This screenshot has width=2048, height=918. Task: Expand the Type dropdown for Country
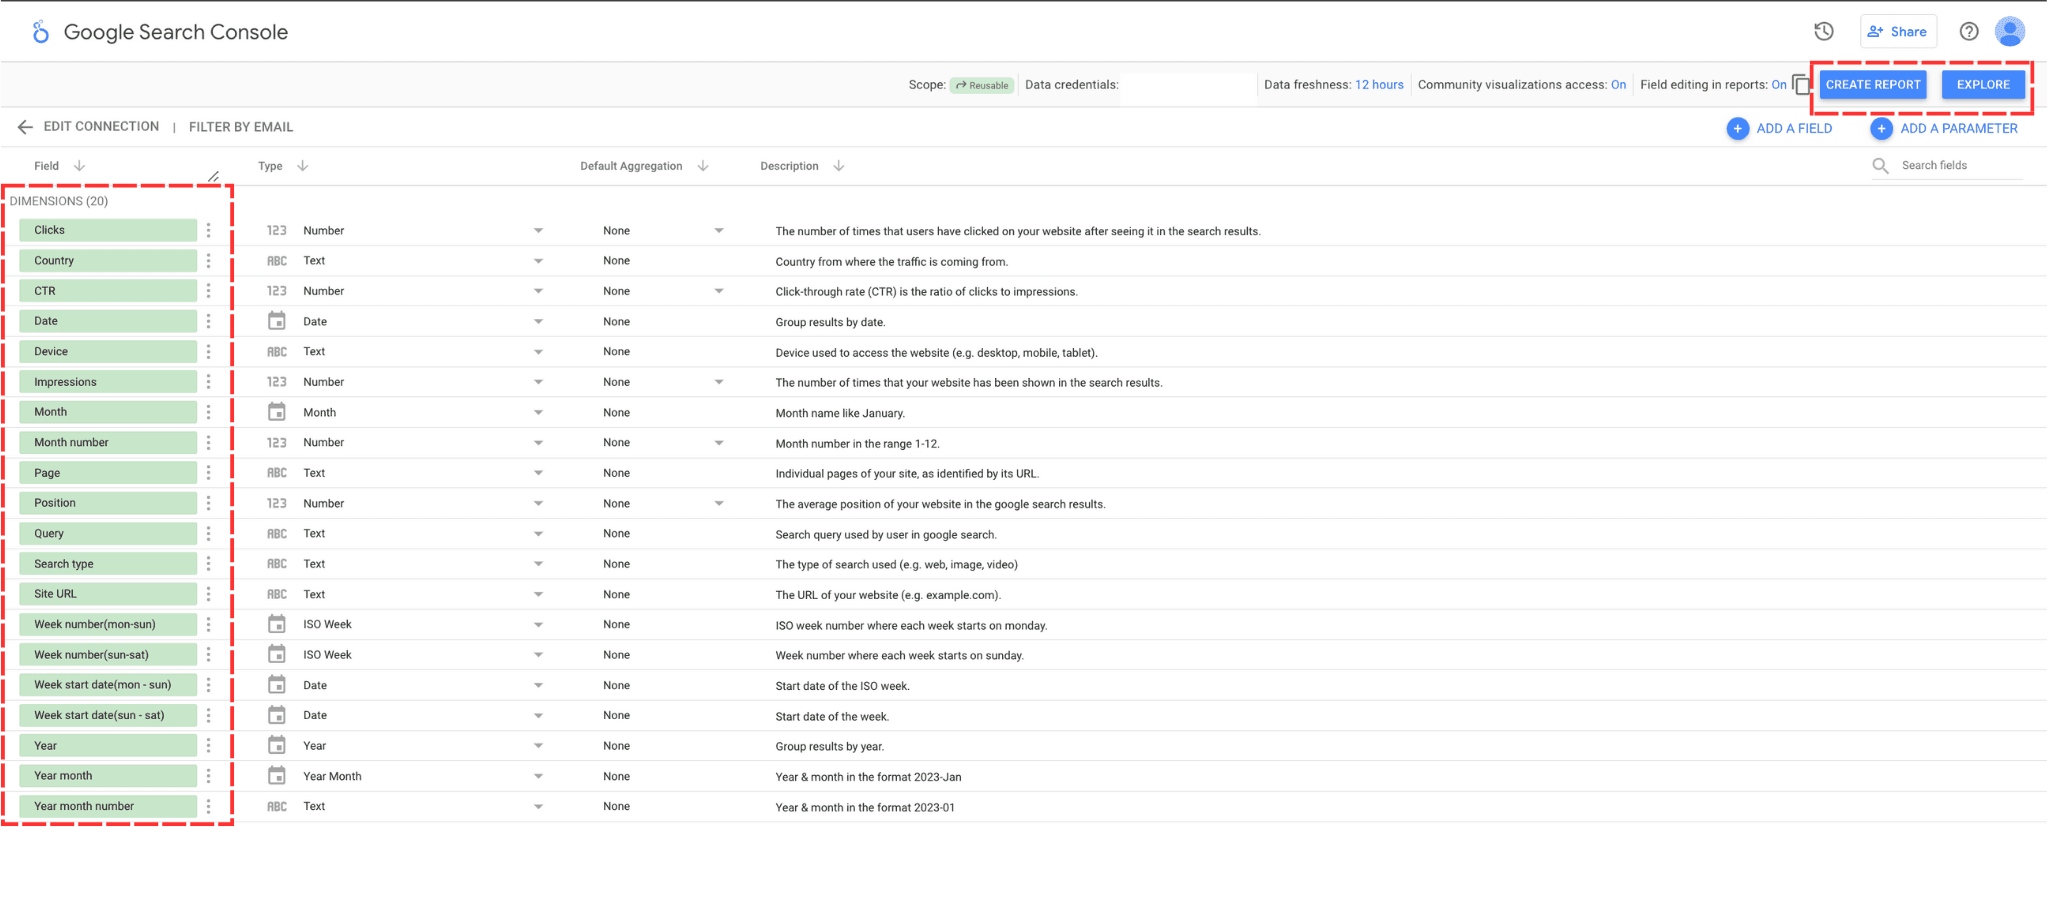(538, 261)
